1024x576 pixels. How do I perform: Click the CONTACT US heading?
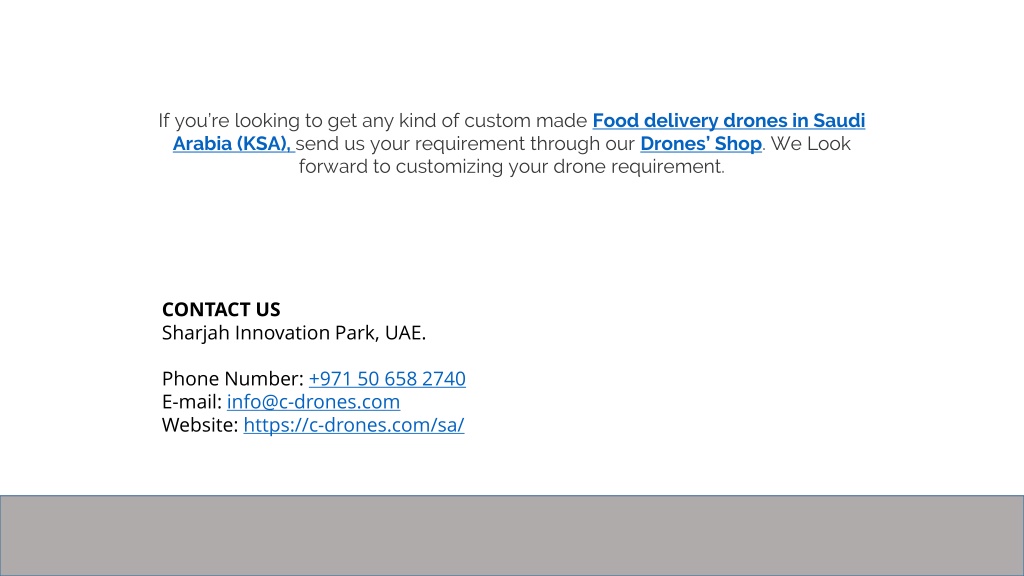coord(221,309)
